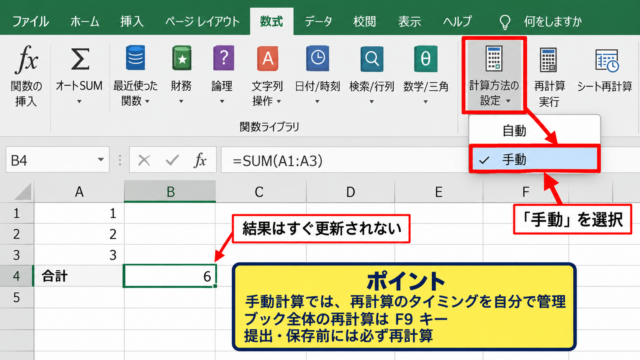Open the Name Box dropdown arrow

click(100, 160)
